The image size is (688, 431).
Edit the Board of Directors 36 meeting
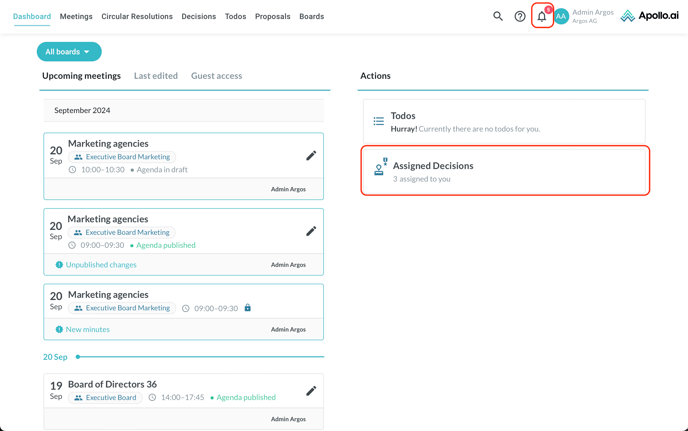point(311,391)
